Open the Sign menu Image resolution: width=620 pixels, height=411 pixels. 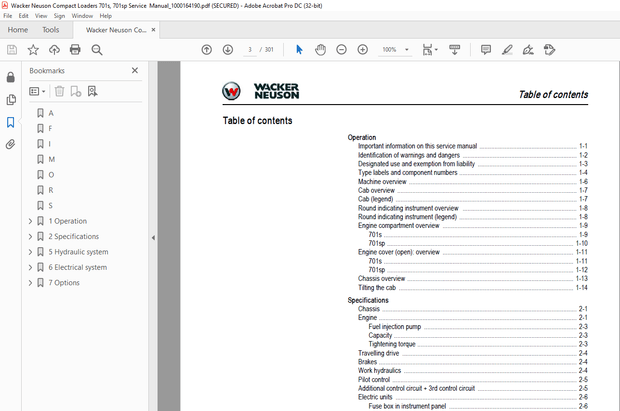pyautogui.click(x=59, y=16)
